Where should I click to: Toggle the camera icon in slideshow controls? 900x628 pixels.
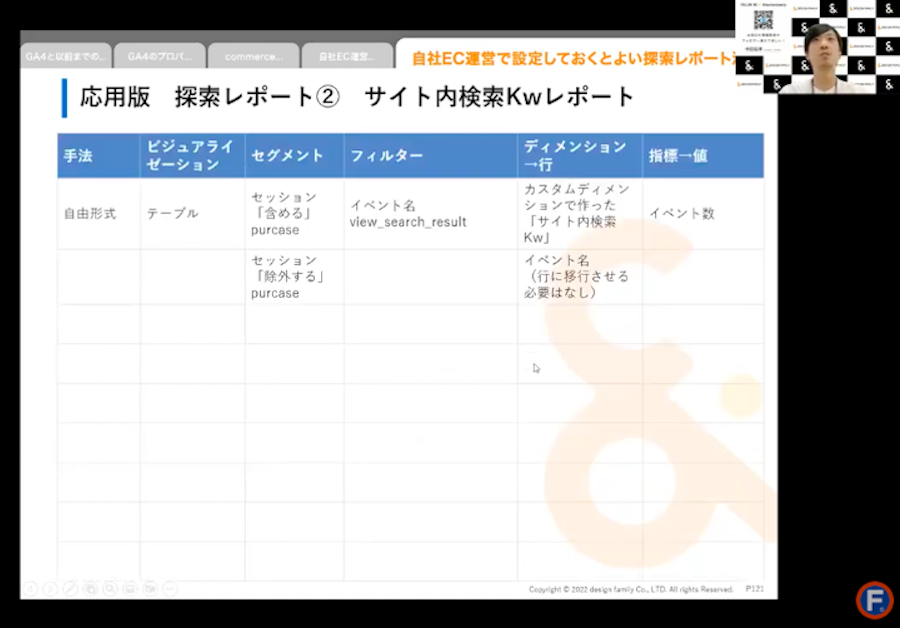coord(150,589)
